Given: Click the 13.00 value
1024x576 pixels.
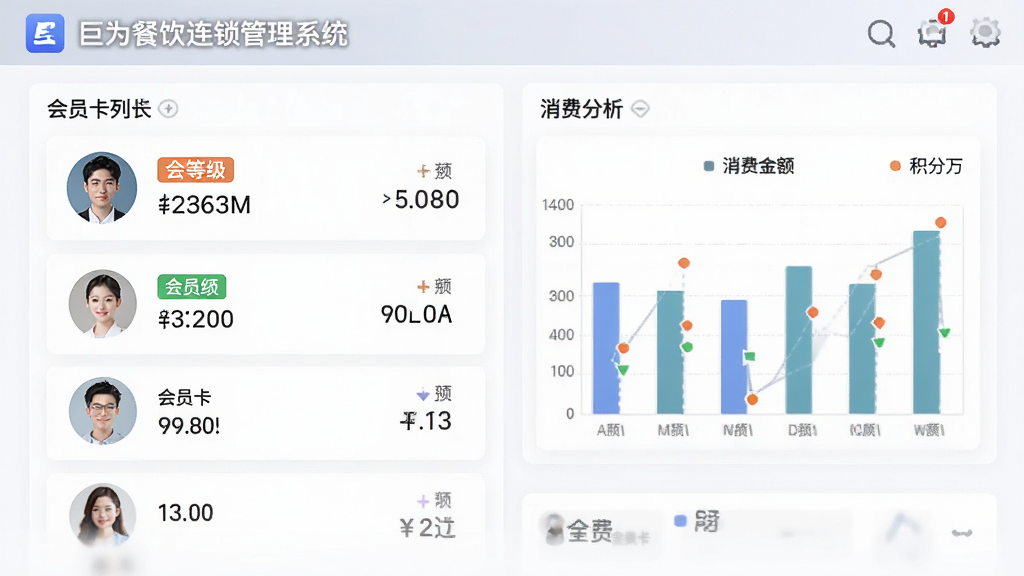Looking at the screenshot, I should pos(185,513).
